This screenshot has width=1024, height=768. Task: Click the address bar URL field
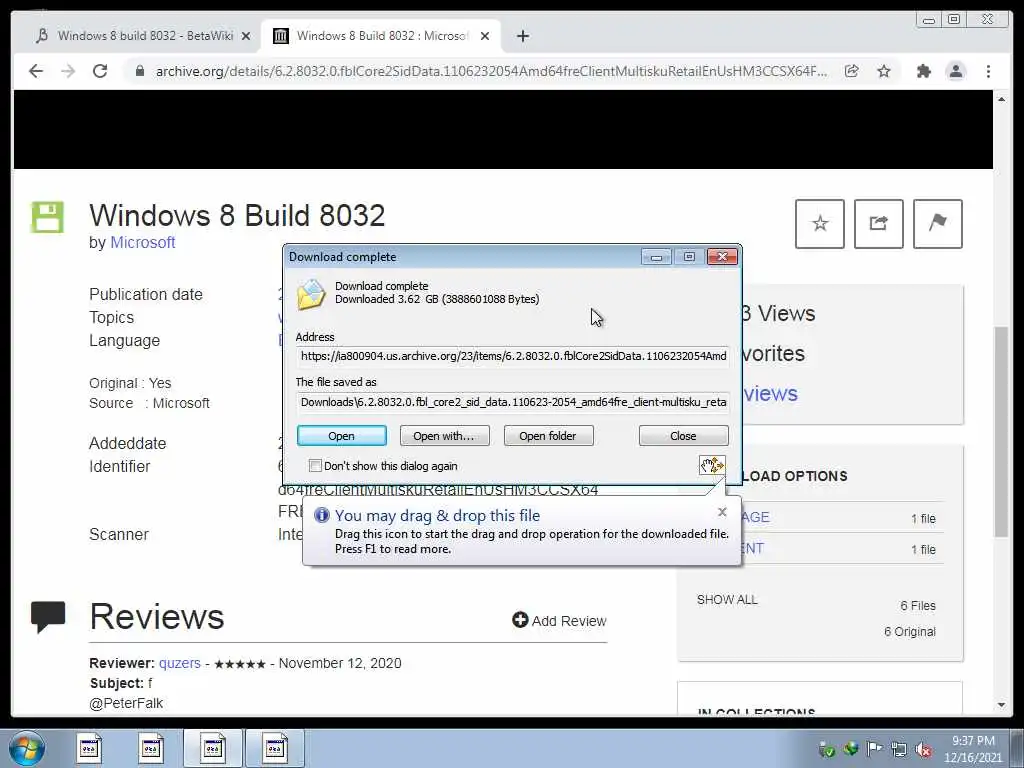pyautogui.click(x=491, y=71)
